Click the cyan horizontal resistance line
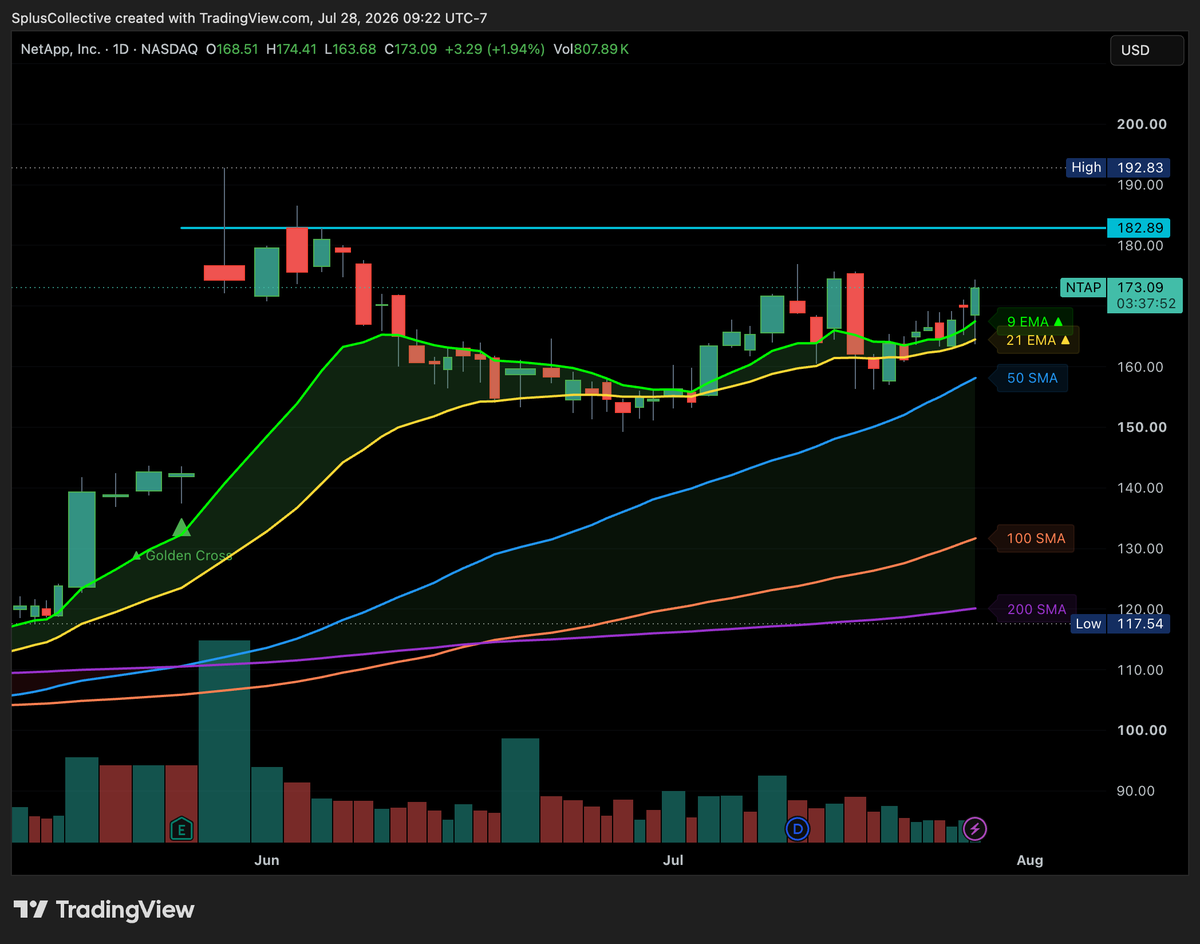The image size is (1200, 944). tap(642, 228)
